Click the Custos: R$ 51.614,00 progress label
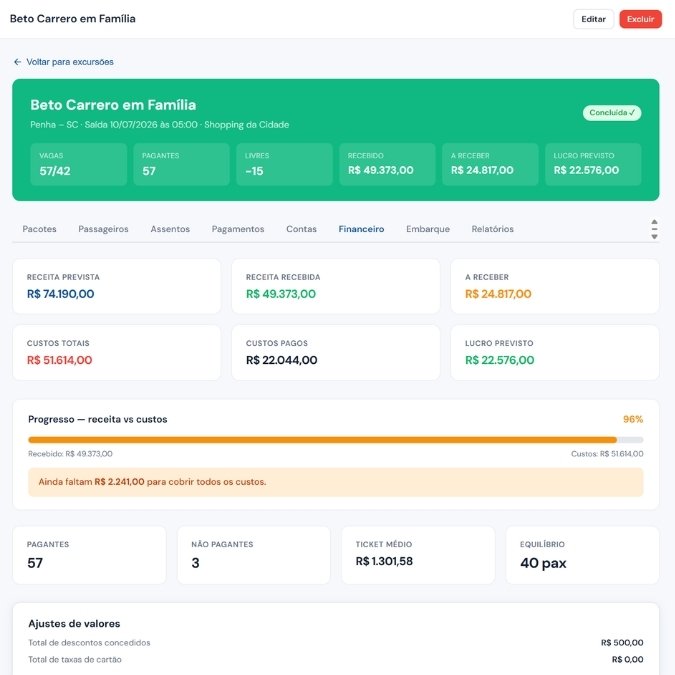This screenshot has height=675, width=675. click(x=607, y=454)
